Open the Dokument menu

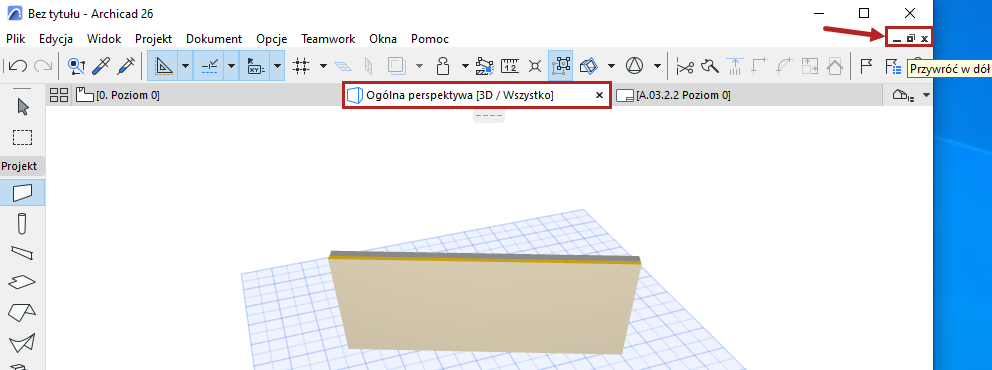tap(214, 39)
